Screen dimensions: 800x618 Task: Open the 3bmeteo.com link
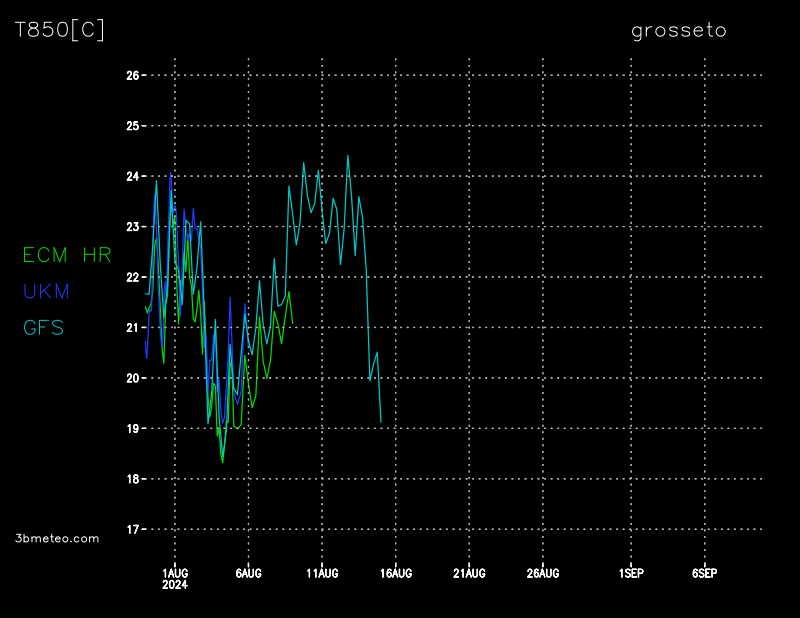click(x=57, y=538)
